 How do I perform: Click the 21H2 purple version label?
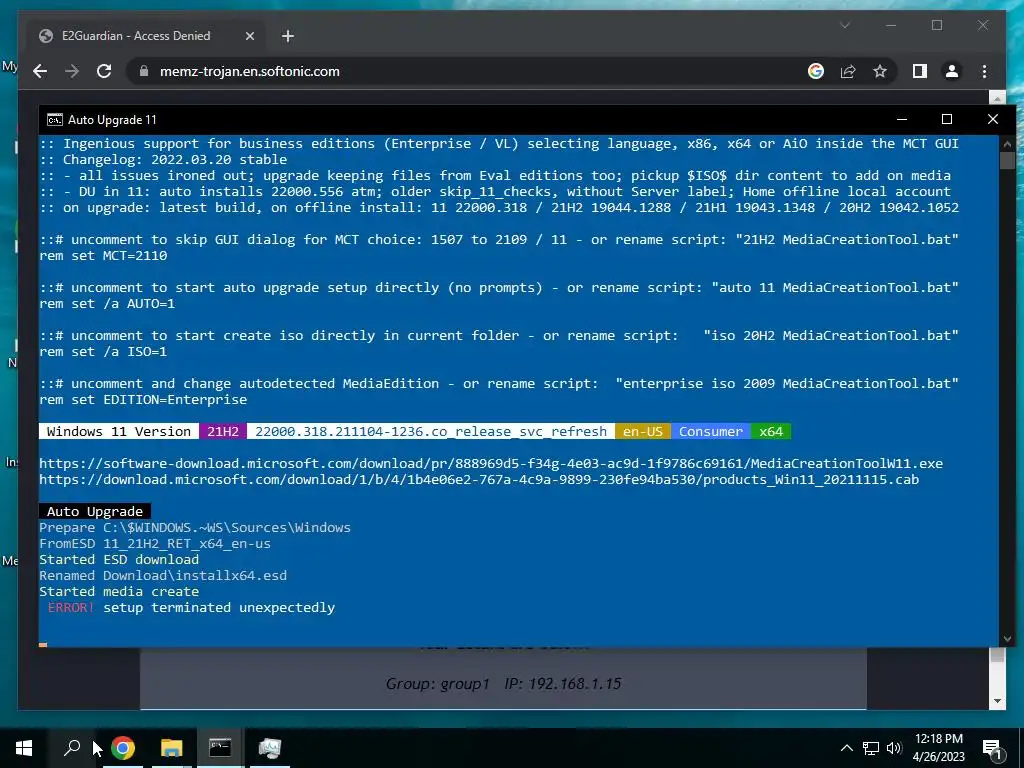pos(223,432)
